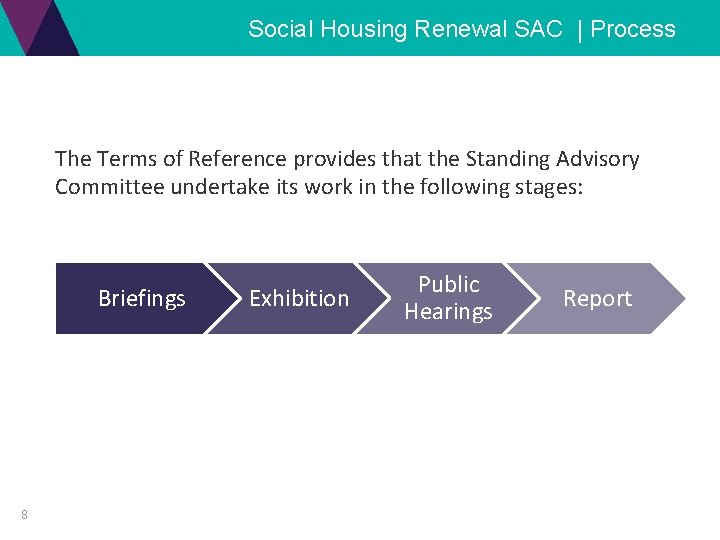Click the word "Committee" in body text
This screenshot has width=720, height=540.
(109, 187)
